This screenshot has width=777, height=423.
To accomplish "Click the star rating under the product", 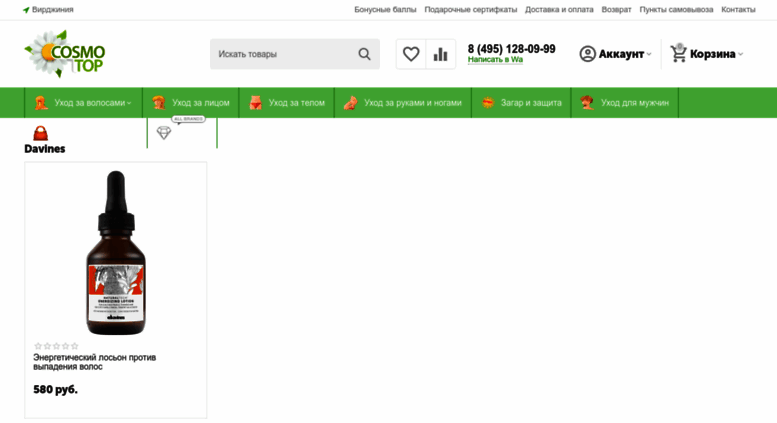I will [x=56, y=346].
